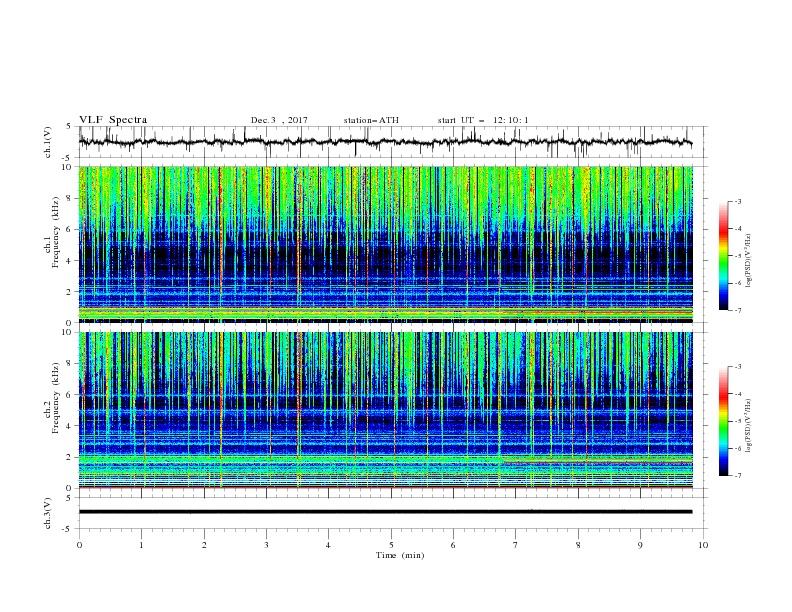Click the ch.1 voltage waveform trace

(385, 142)
